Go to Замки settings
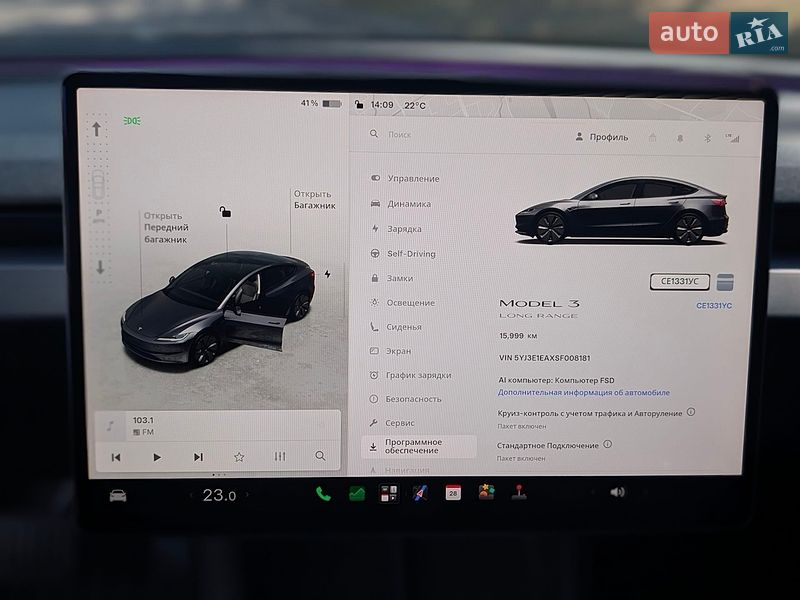 tap(392, 278)
